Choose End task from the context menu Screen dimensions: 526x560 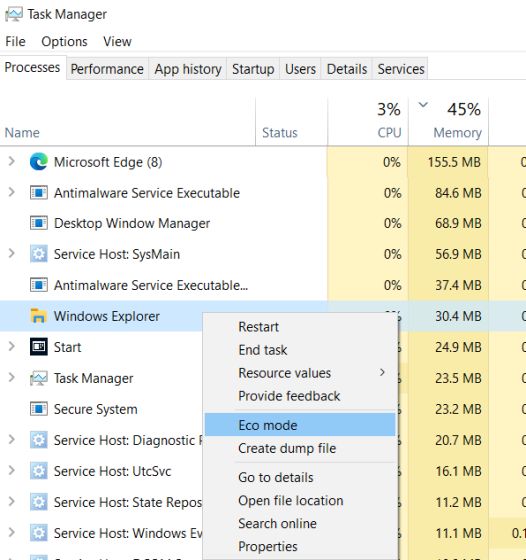pos(300,350)
